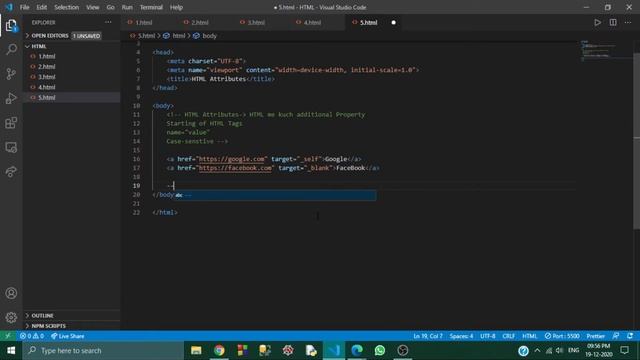The image size is (640, 360).
Task: Open Run and Debug view icon
Action: tap(11, 98)
